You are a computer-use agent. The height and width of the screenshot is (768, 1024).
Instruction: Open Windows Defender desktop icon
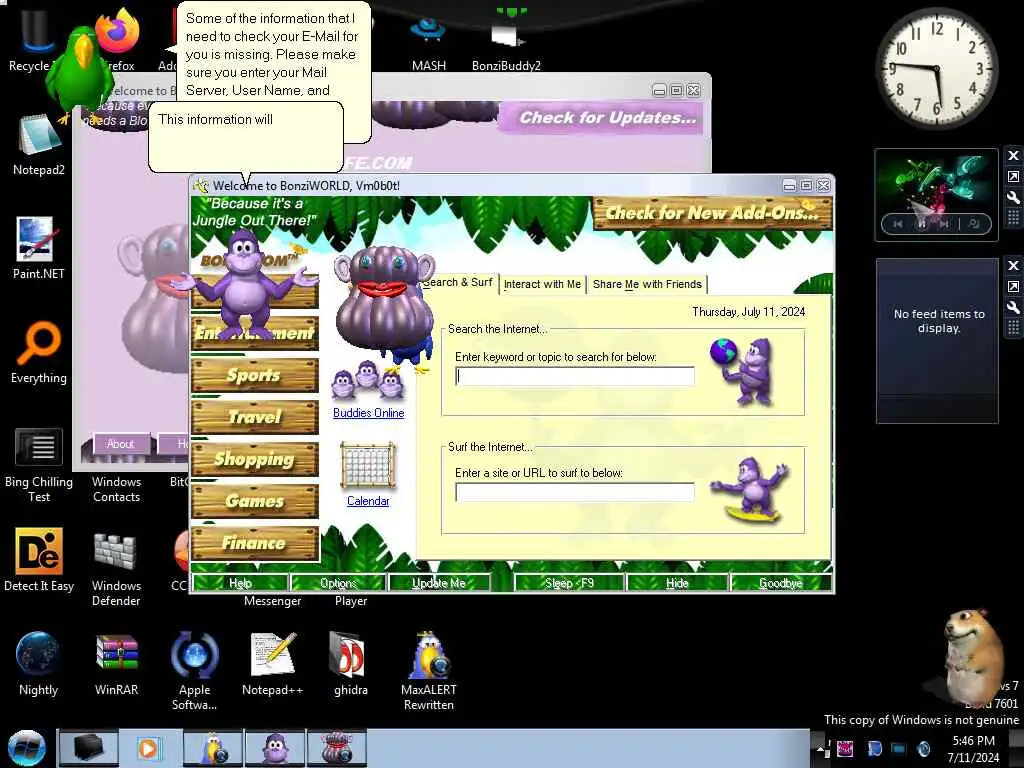coord(116,568)
